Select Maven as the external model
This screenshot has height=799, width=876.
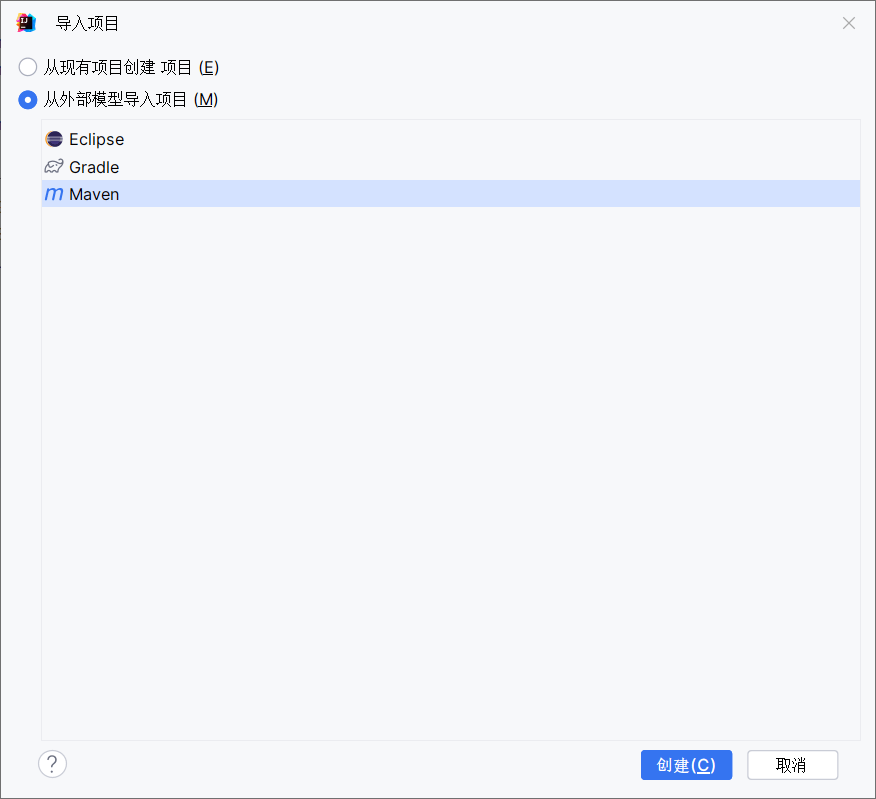pyautogui.click(x=94, y=194)
